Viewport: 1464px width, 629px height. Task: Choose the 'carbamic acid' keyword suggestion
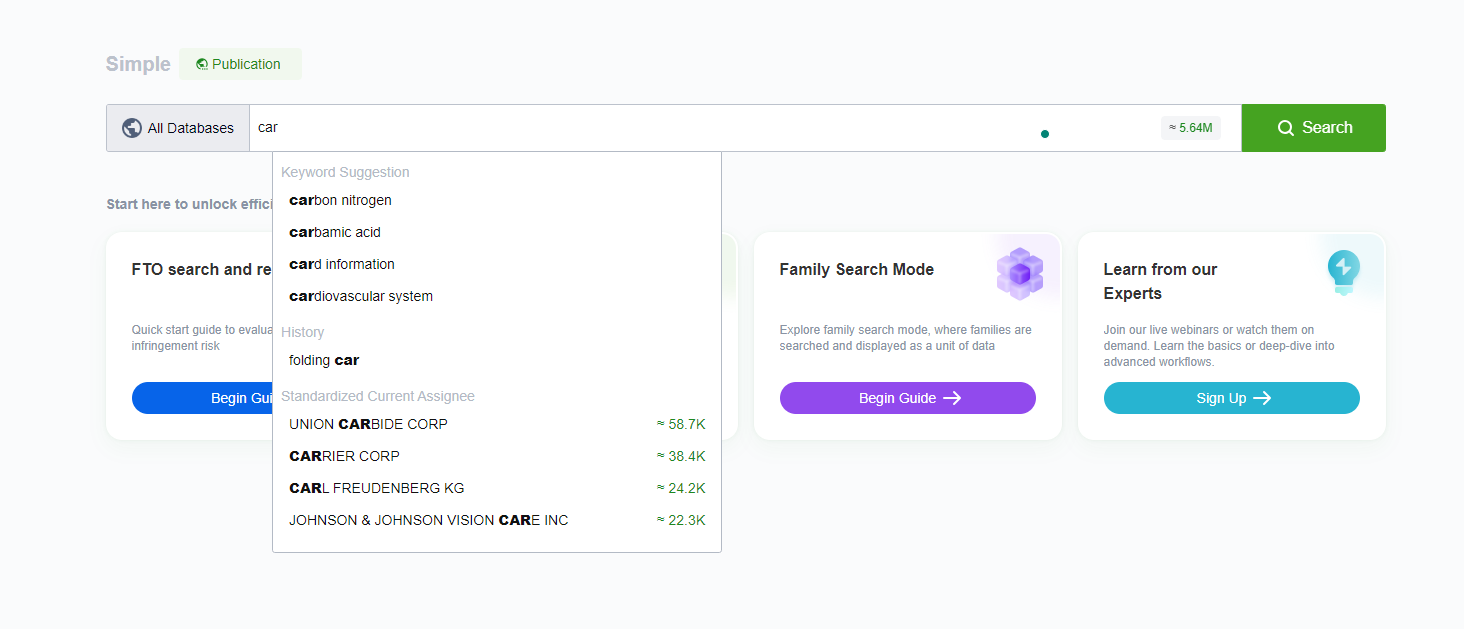click(335, 232)
